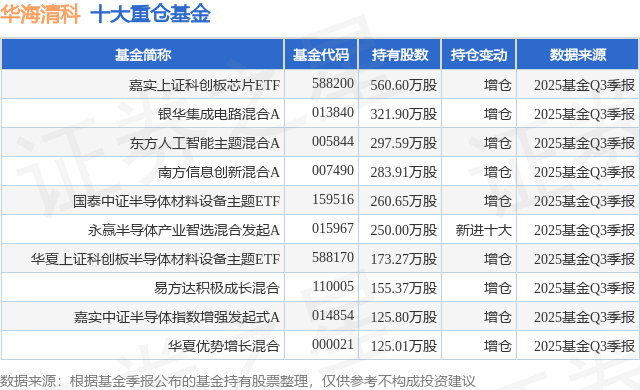Click the 新进十大 status cell
This screenshot has width=640, height=390.
[x=484, y=230]
